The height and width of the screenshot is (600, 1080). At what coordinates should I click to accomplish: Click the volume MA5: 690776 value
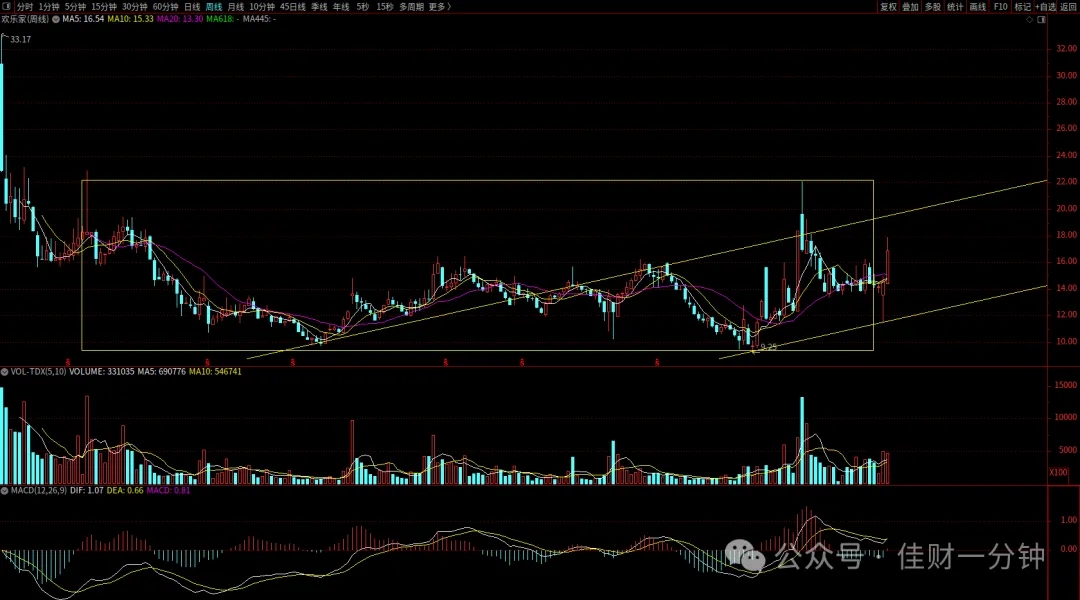tap(161, 372)
